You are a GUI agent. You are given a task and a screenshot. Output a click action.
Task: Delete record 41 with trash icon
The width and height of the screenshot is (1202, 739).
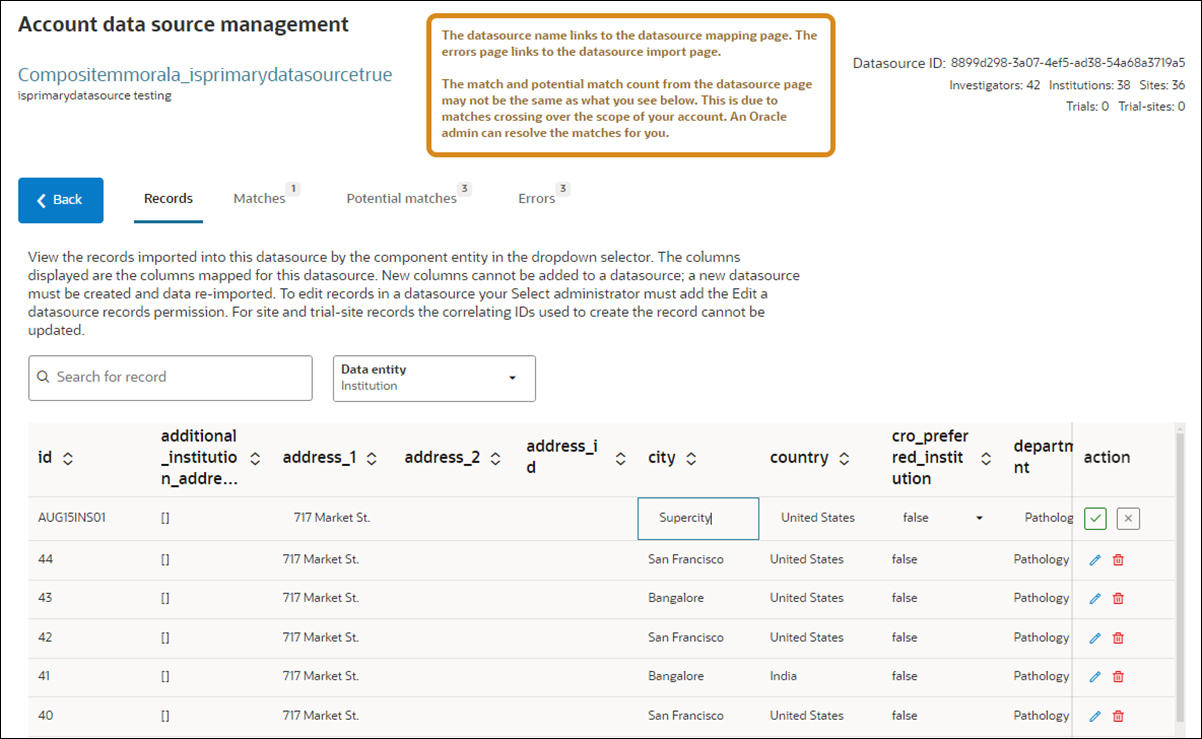tap(1118, 677)
